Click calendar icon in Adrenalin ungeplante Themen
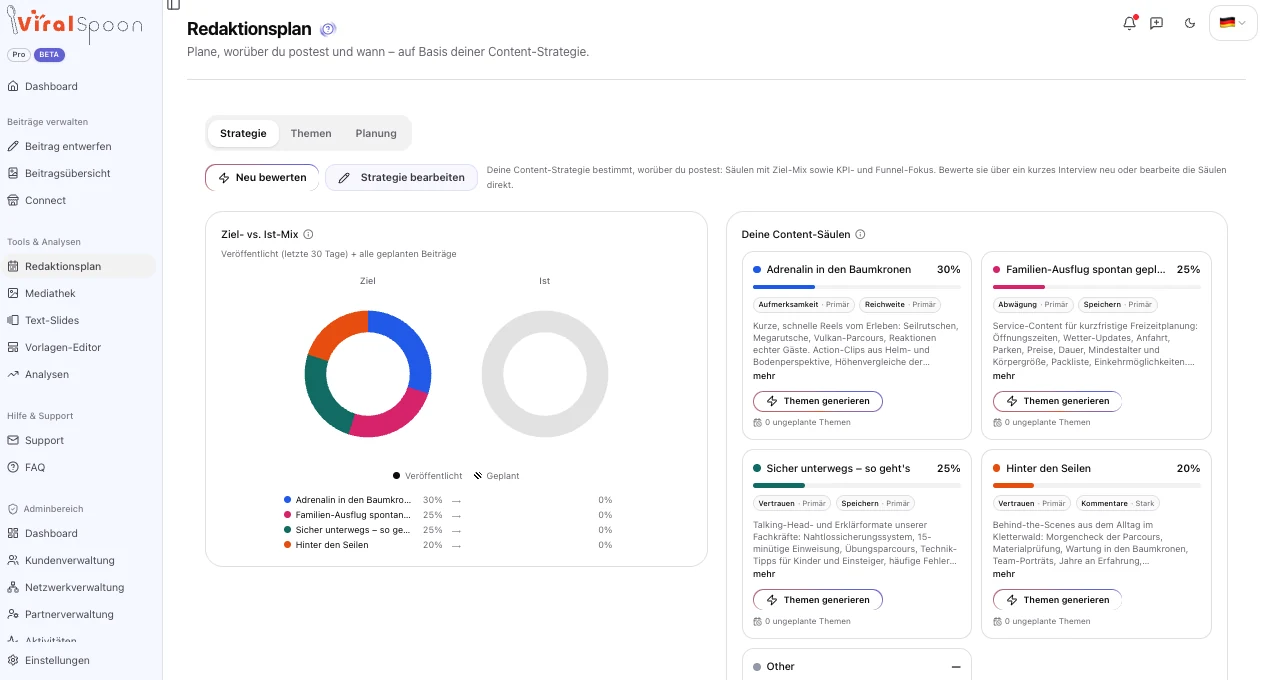The width and height of the screenshot is (1265, 680). 757,422
